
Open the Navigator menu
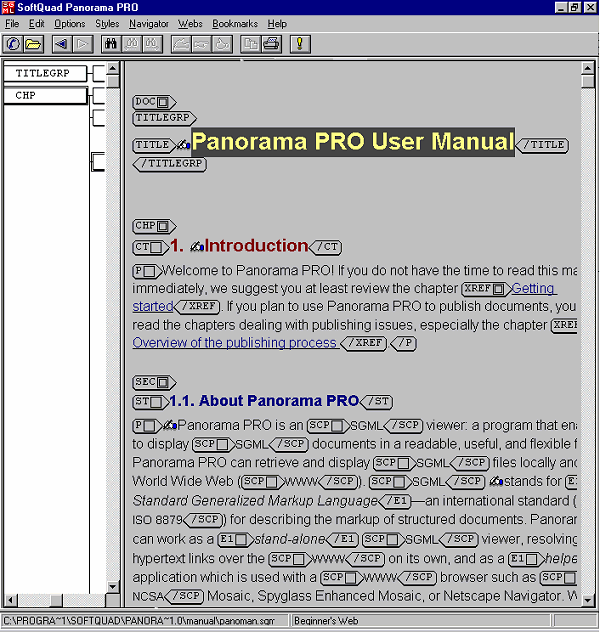click(148, 23)
